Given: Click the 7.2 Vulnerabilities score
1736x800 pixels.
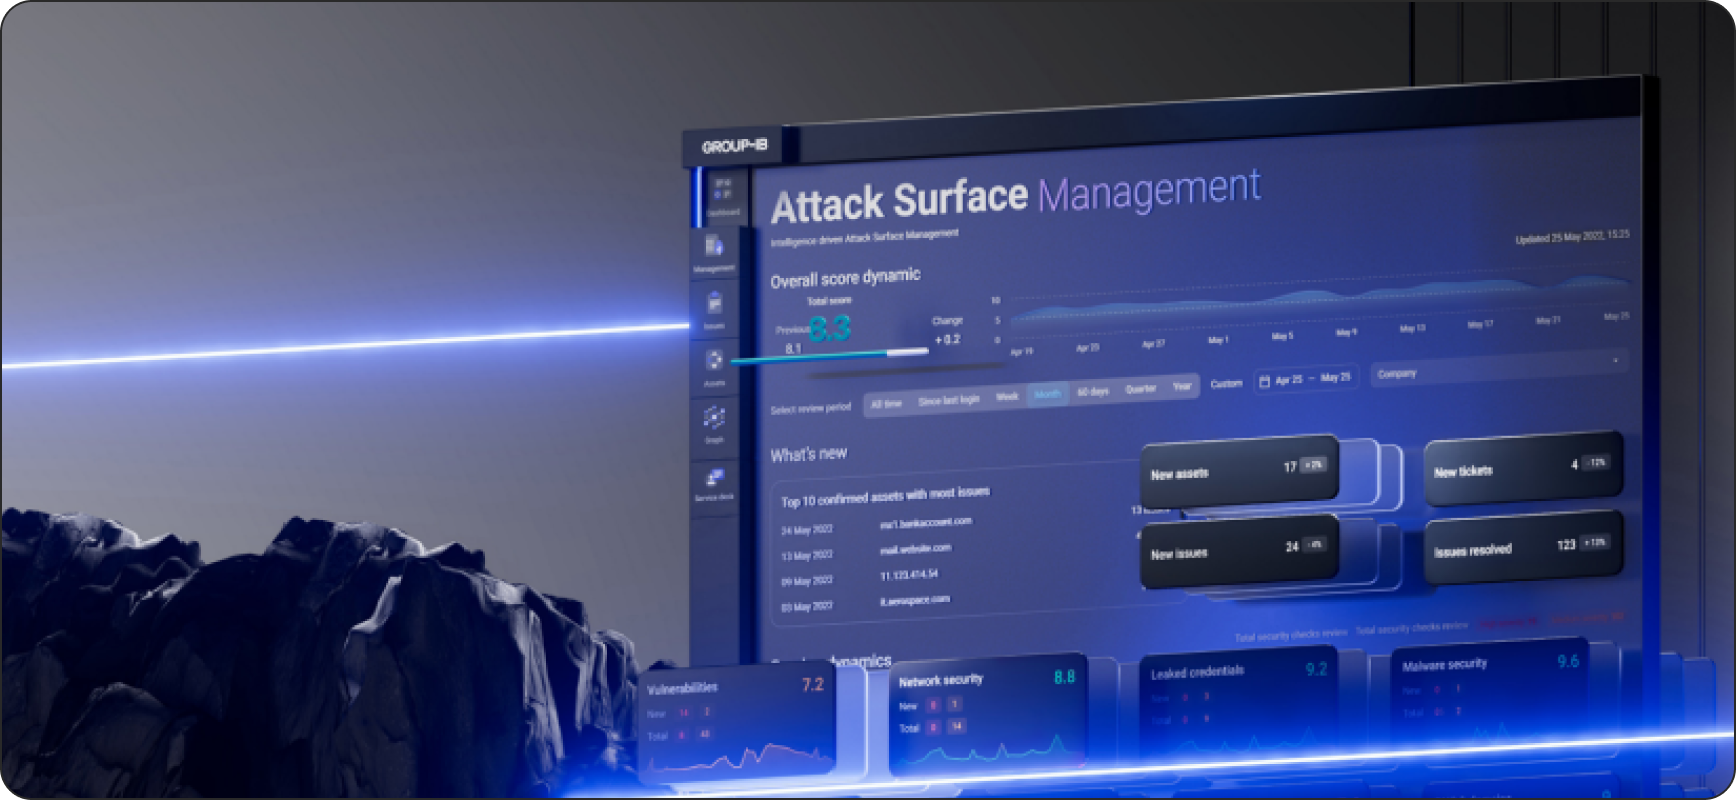Looking at the screenshot, I should point(813,685).
